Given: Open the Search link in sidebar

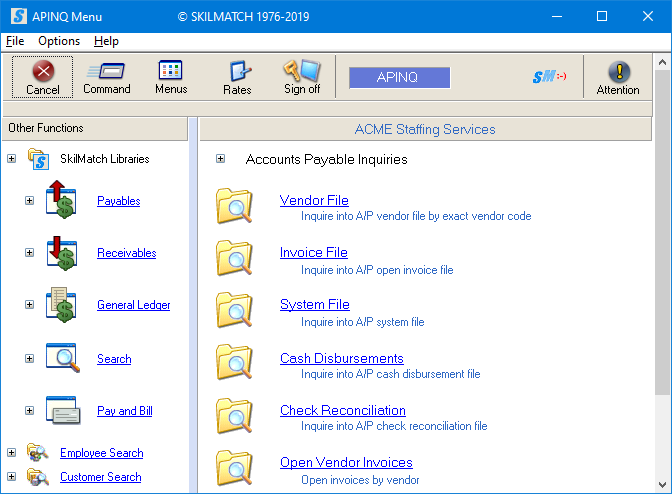Looking at the screenshot, I should pyautogui.click(x=114, y=359).
